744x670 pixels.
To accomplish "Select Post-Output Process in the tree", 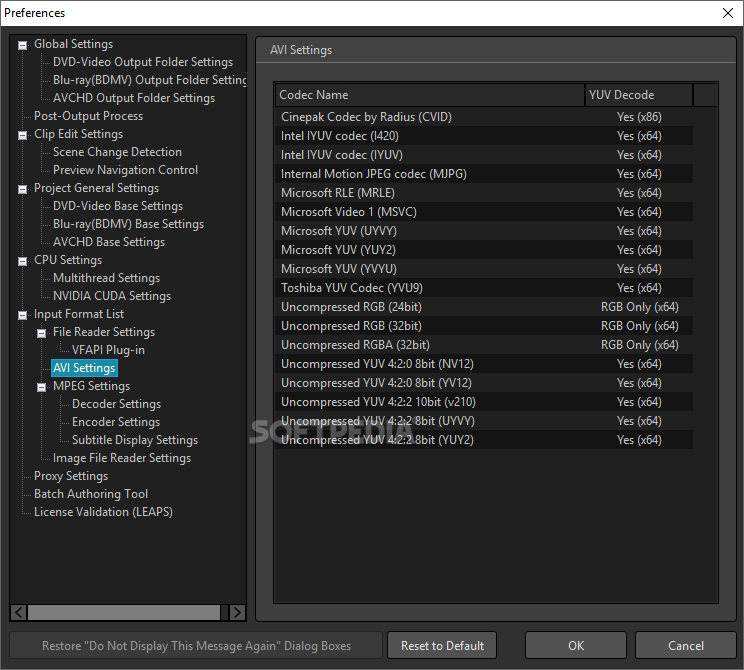I will click(x=88, y=116).
